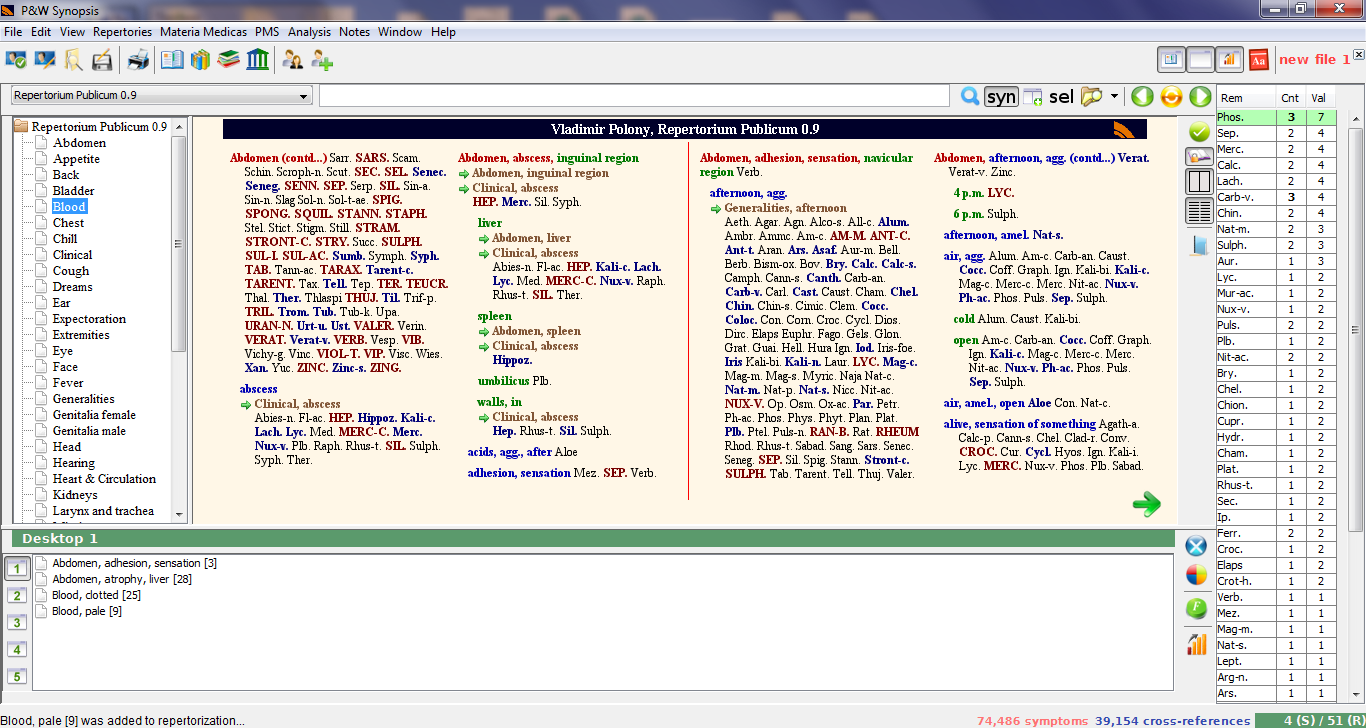
Task: Toggle the syn button
Action: [x=1000, y=96]
